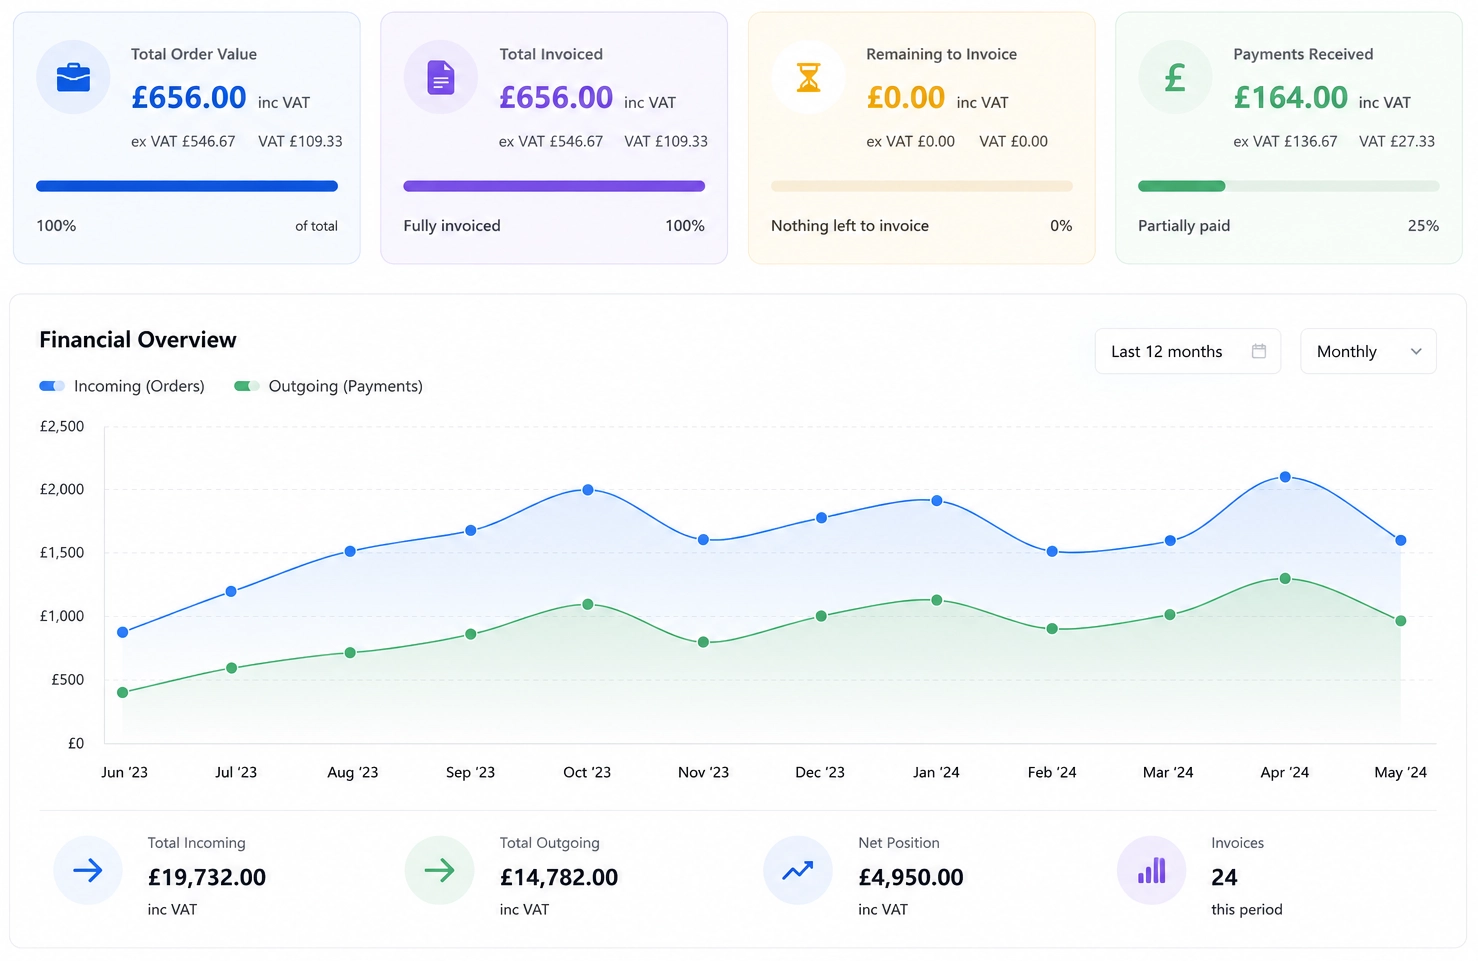Click the invoices count 24

[1224, 877]
